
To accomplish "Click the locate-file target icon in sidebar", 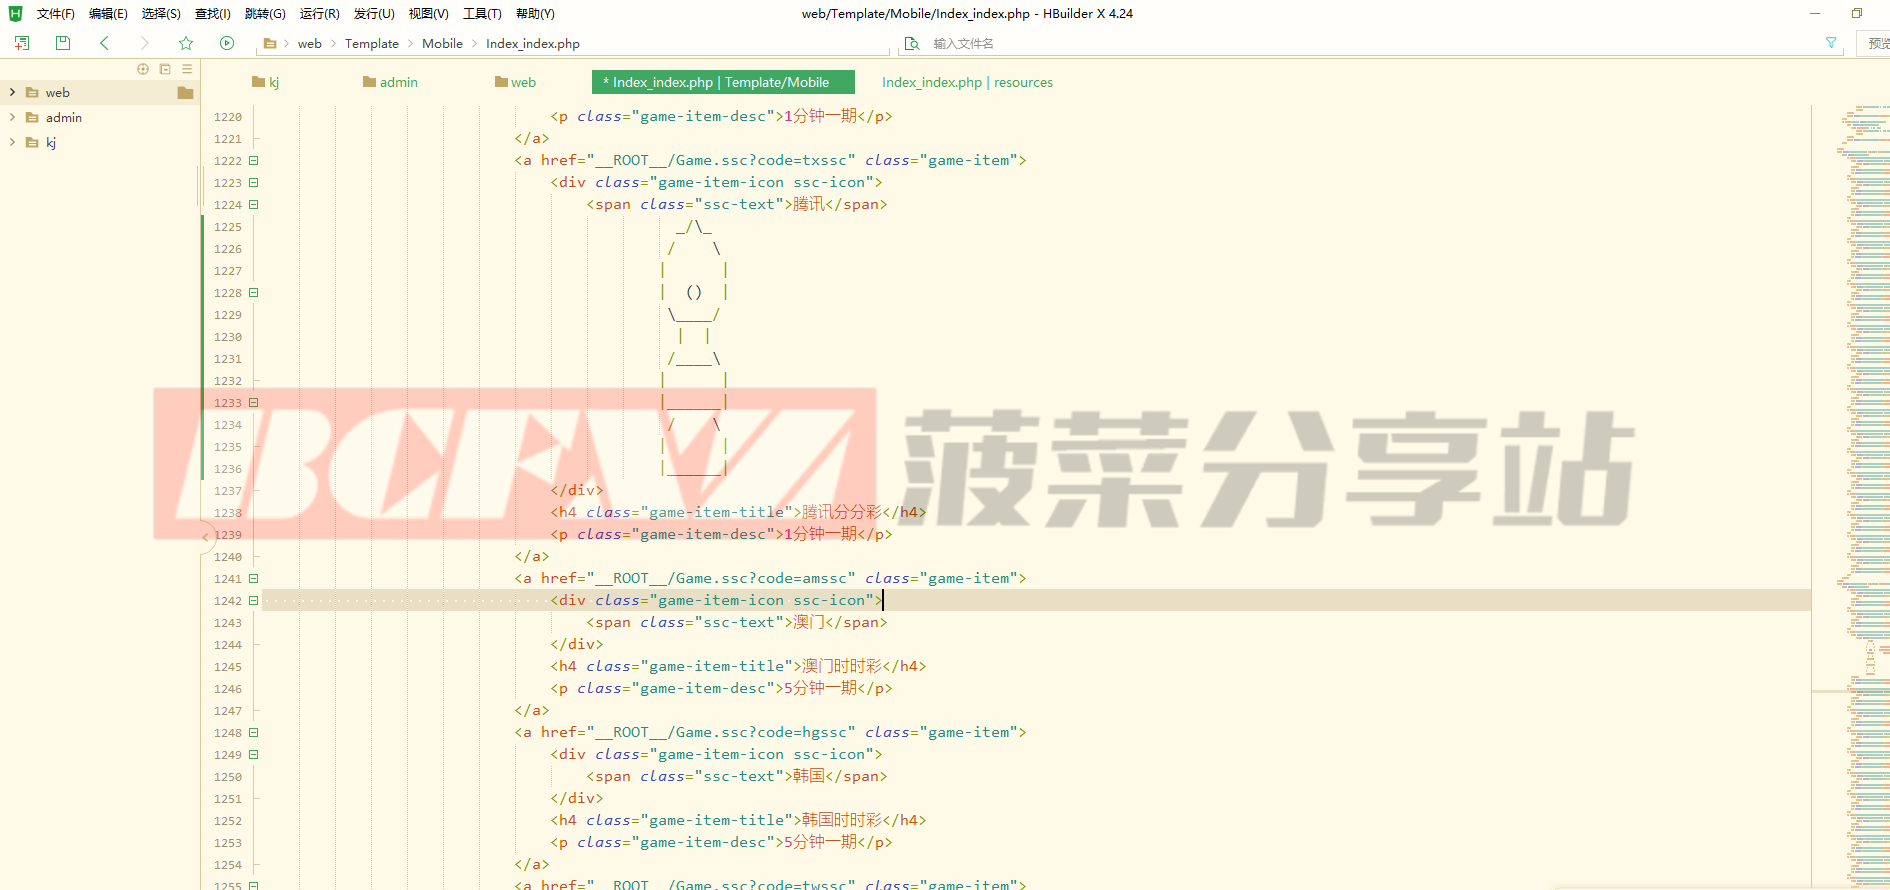I will 143,69.
